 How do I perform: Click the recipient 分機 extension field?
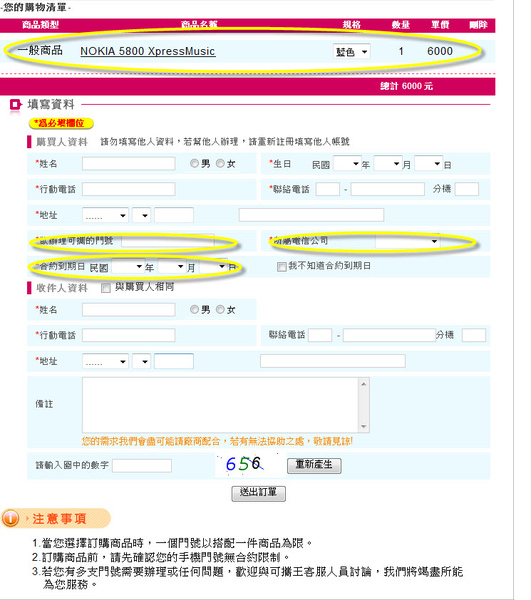point(474,335)
